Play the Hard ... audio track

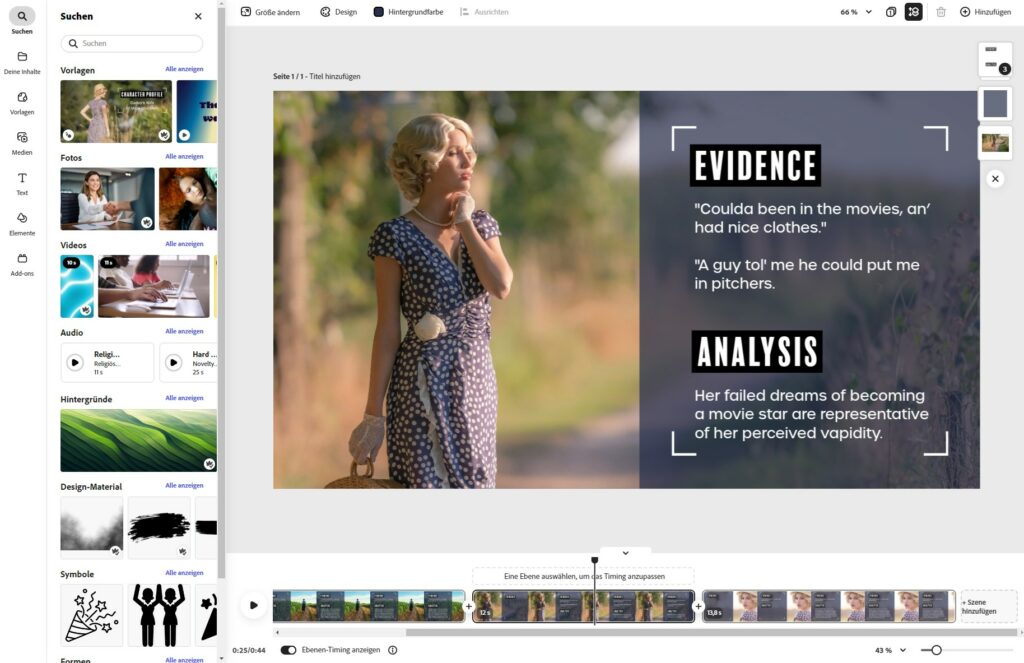pos(174,362)
